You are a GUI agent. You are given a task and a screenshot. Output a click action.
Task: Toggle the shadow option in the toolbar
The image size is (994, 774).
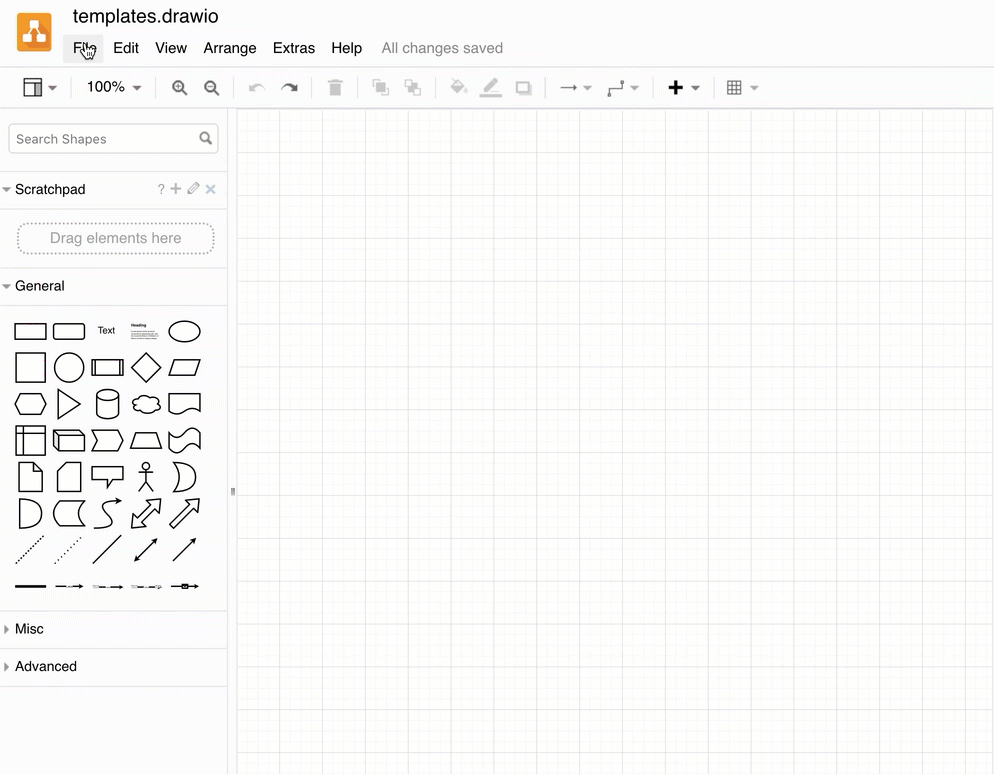523,87
